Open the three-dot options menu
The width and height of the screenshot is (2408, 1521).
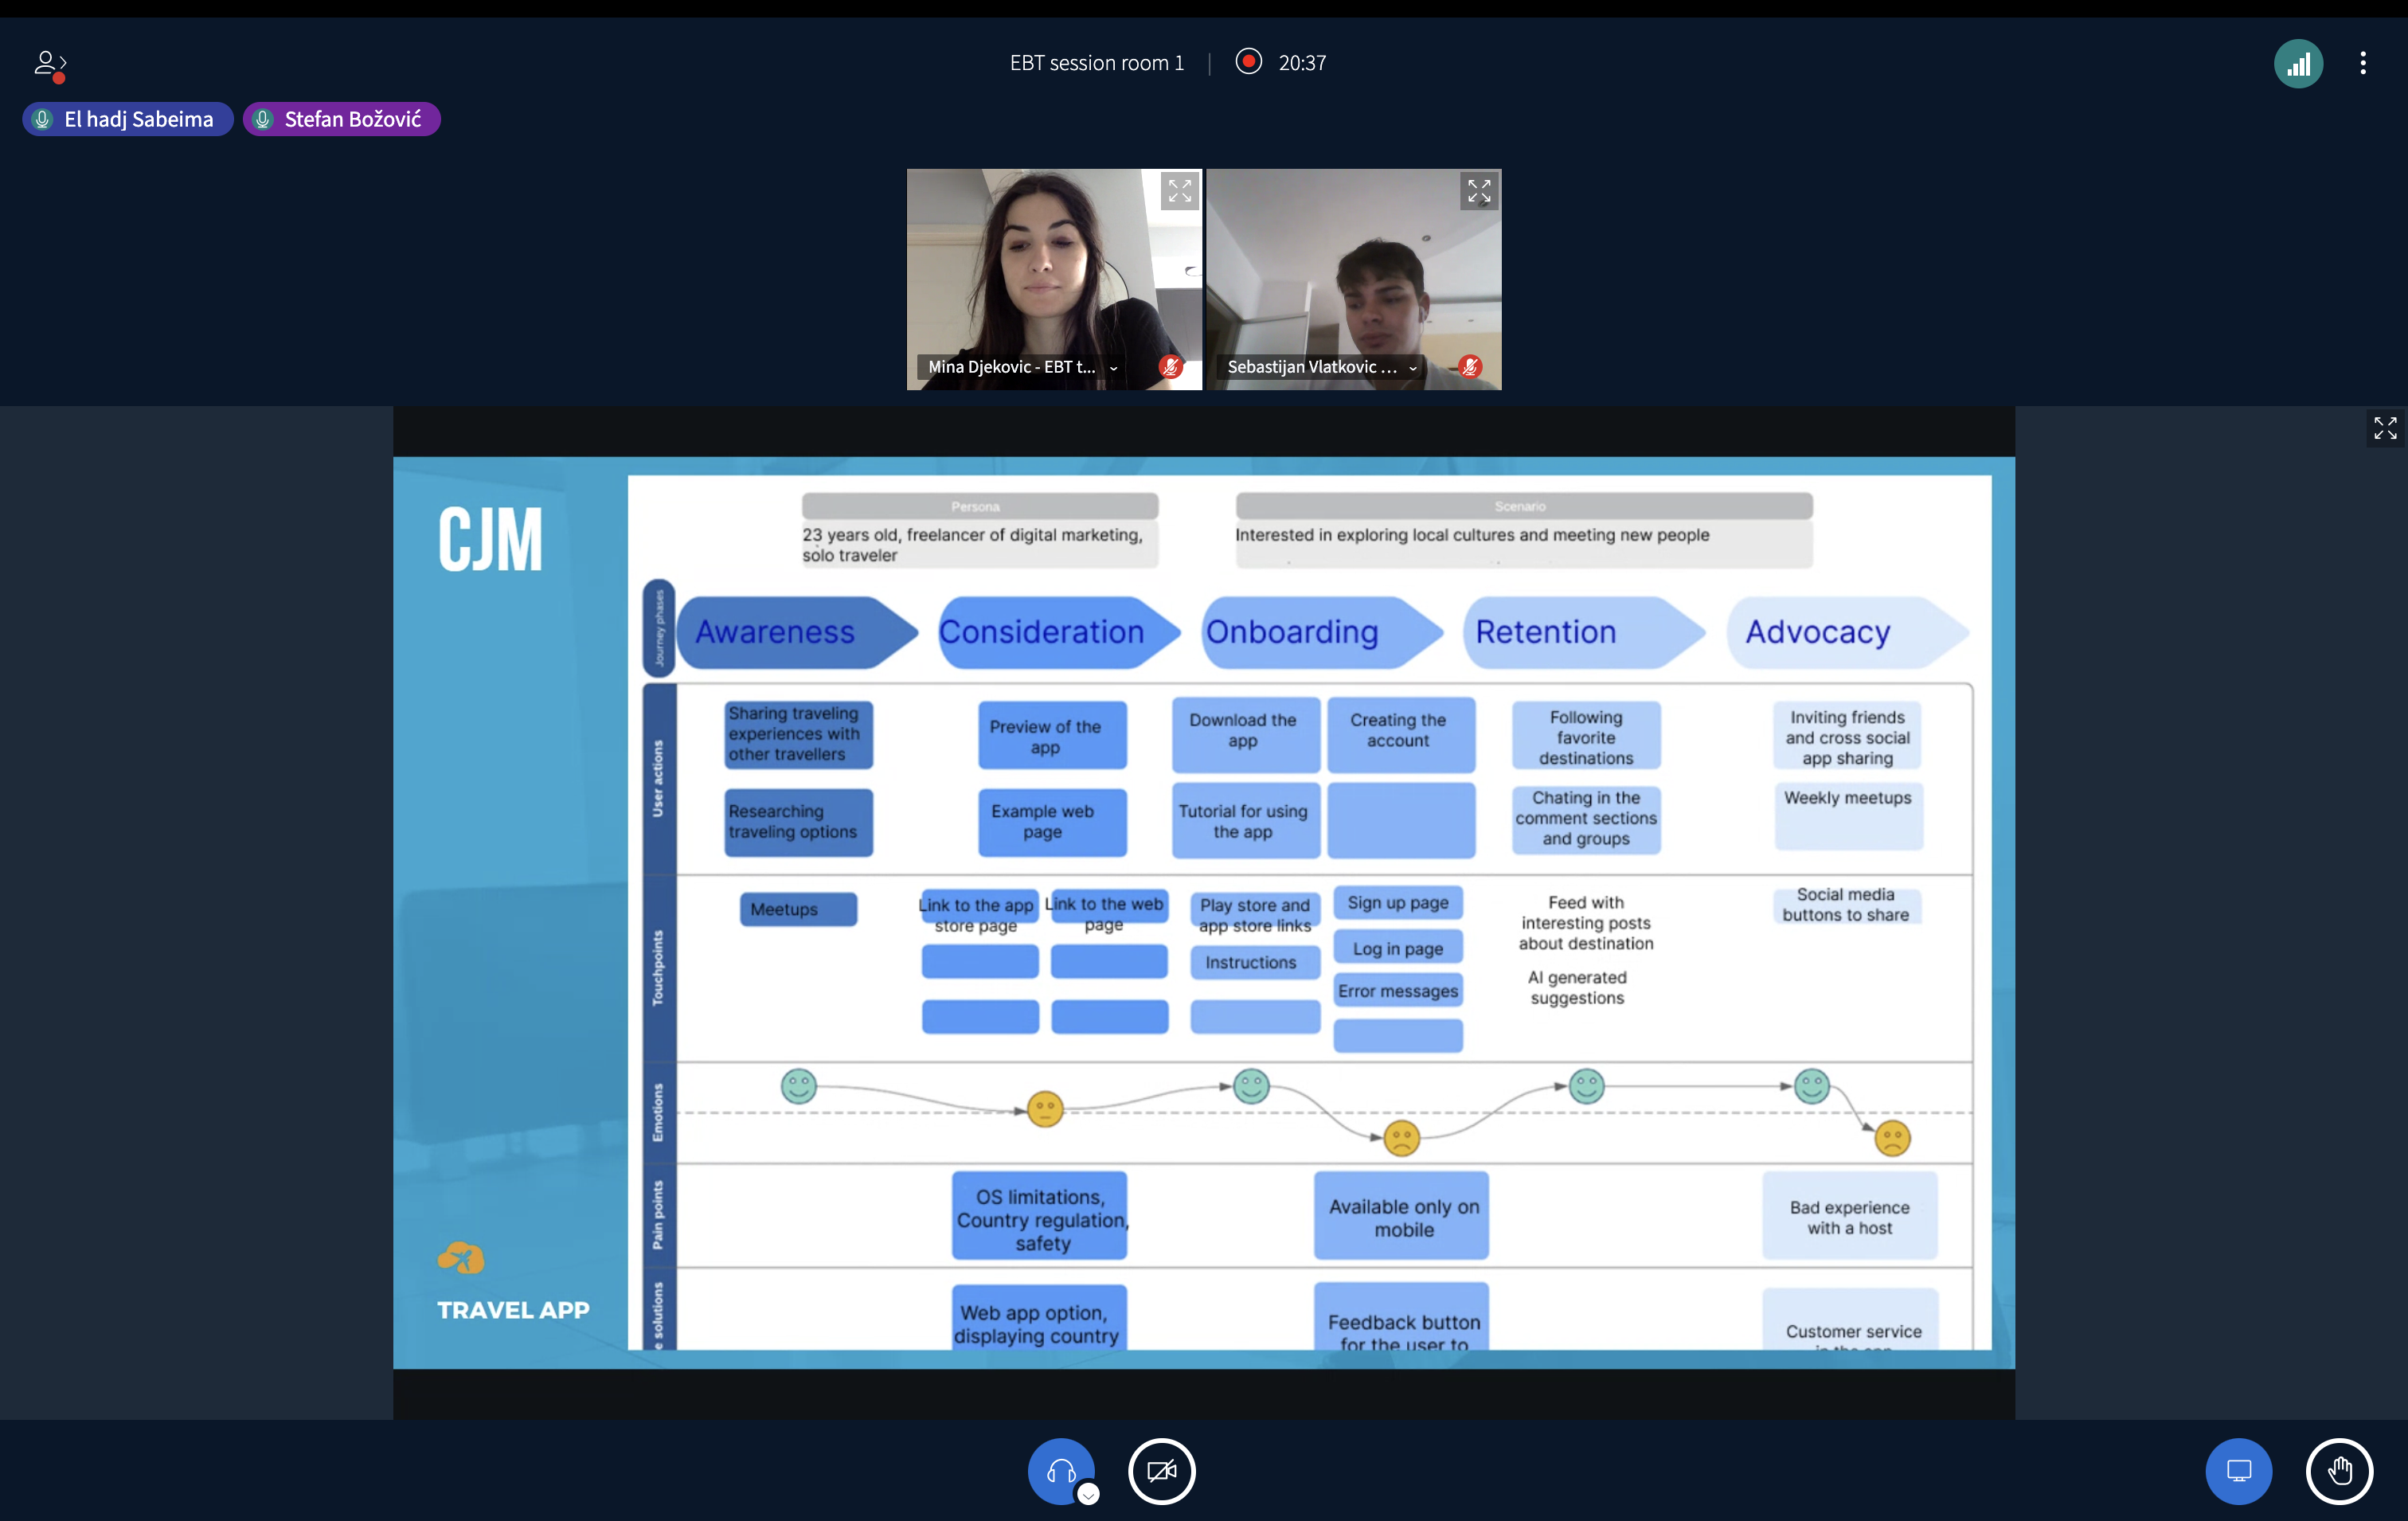click(x=2362, y=64)
